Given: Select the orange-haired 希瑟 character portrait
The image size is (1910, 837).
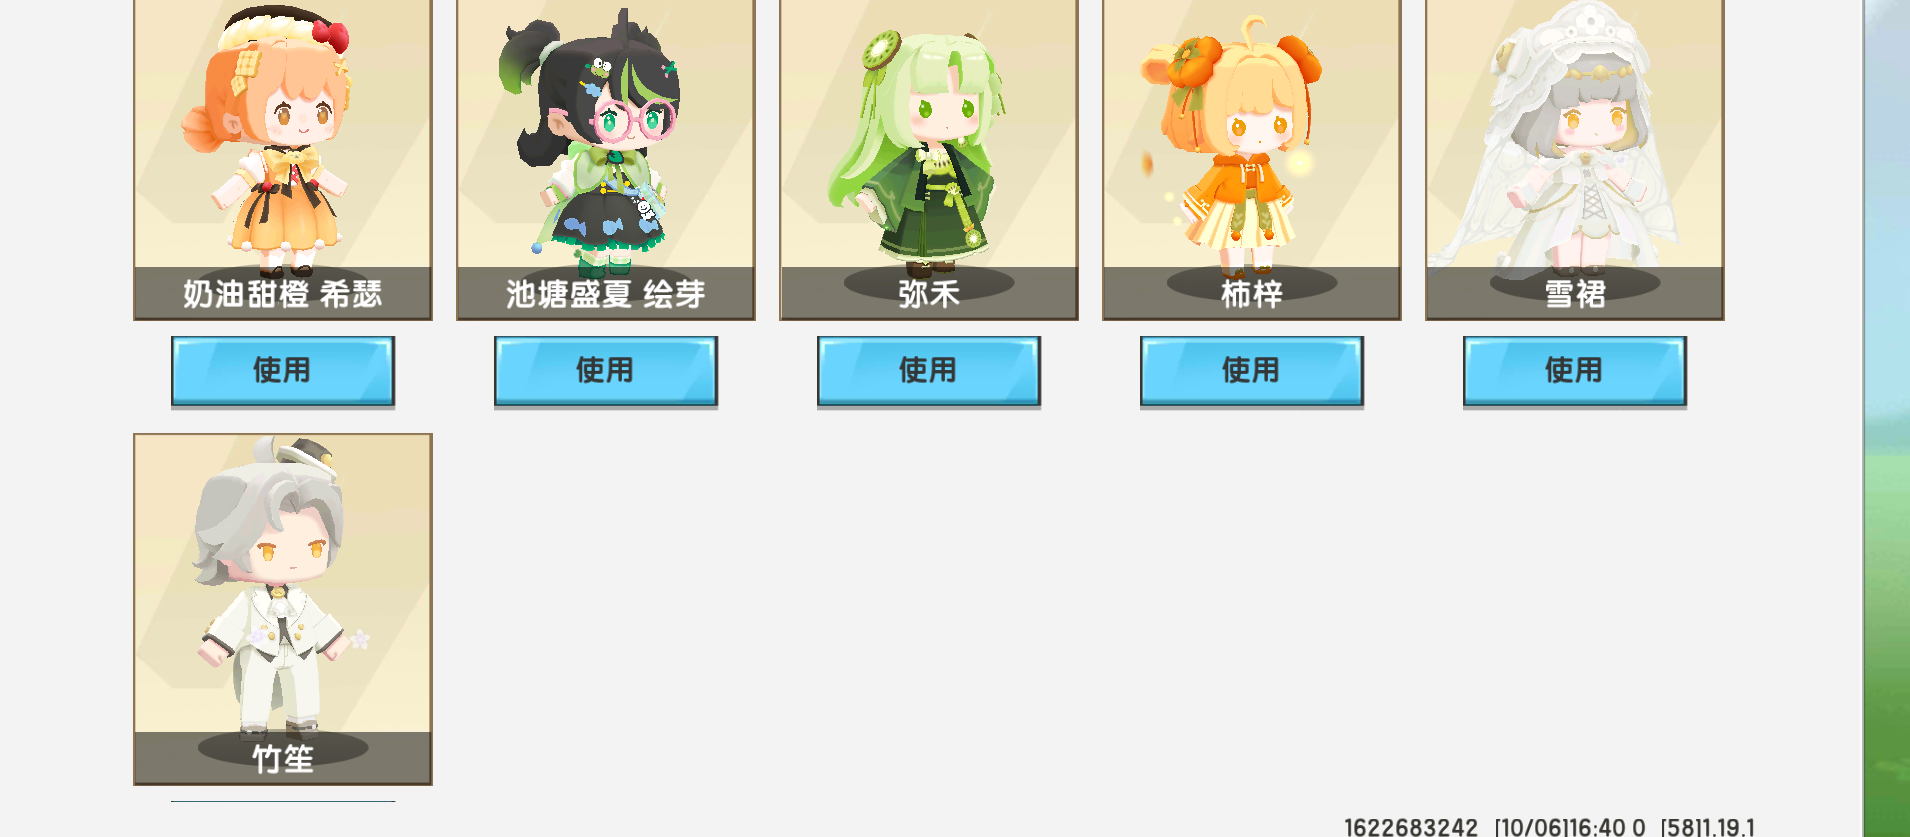Looking at the screenshot, I should 275,140.
